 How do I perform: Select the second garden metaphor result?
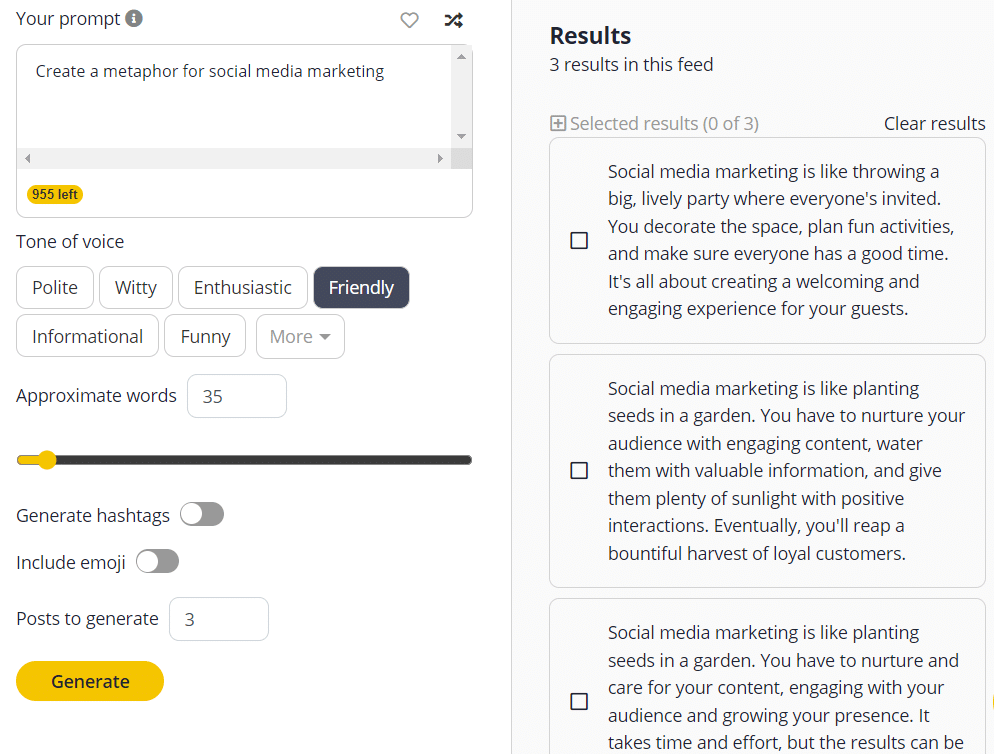[x=579, y=470]
